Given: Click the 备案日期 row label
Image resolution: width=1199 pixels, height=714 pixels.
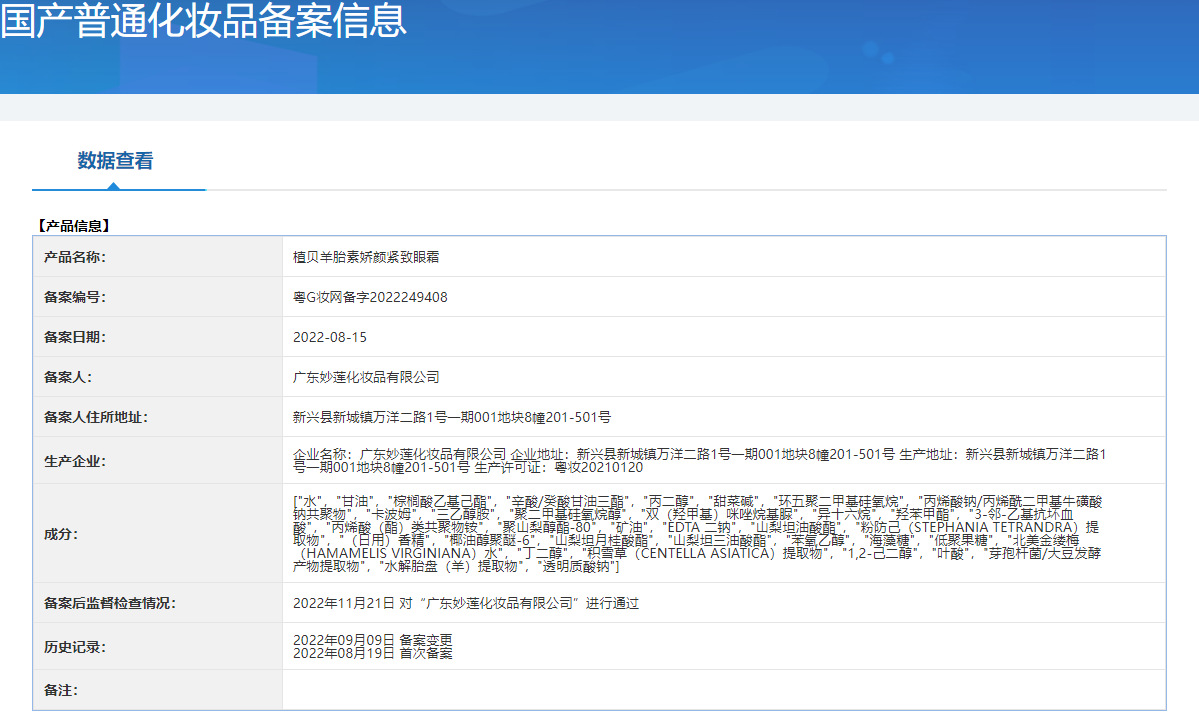Looking at the screenshot, I should (x=77, y=337).
